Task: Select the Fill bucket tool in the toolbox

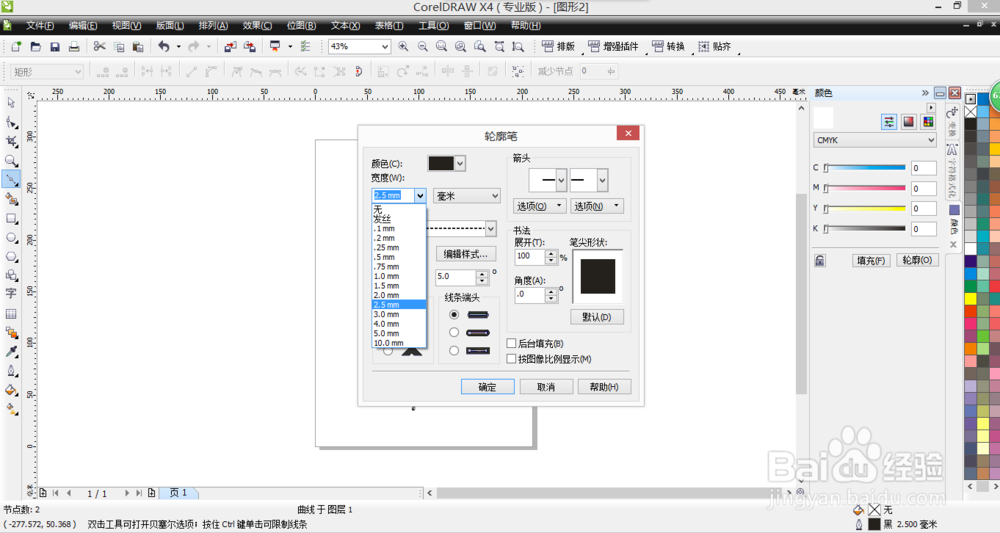Action: pyautogui.click(x=11, y=390)
